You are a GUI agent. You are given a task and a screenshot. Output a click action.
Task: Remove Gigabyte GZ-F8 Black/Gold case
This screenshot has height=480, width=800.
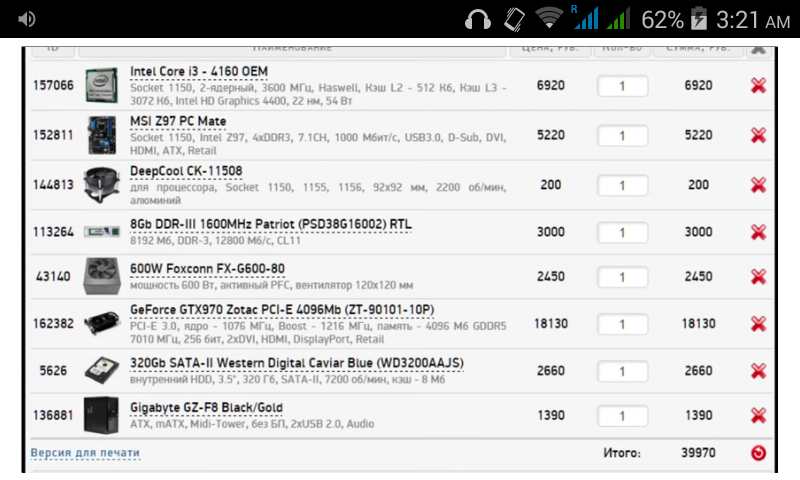click(758, 415)
